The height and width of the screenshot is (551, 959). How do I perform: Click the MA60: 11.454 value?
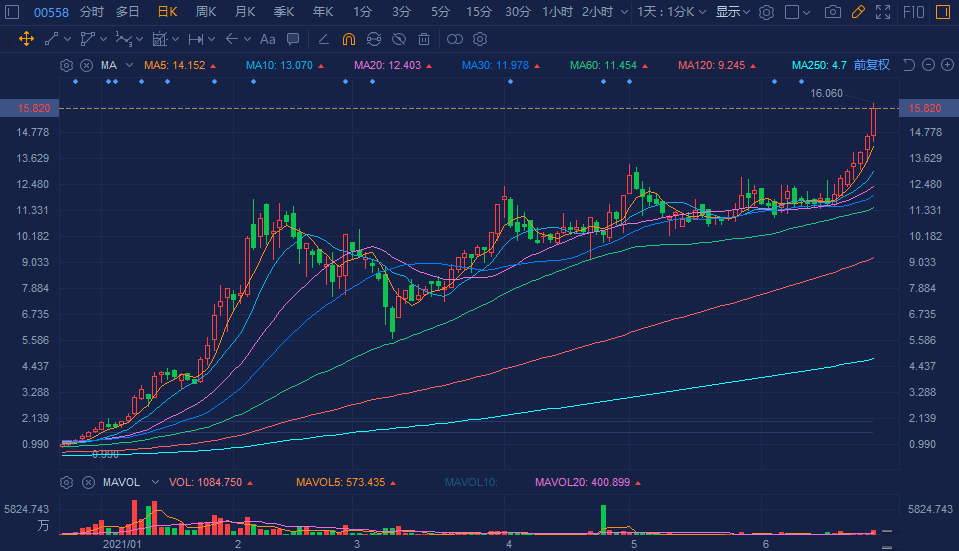[x=604, y=65]
